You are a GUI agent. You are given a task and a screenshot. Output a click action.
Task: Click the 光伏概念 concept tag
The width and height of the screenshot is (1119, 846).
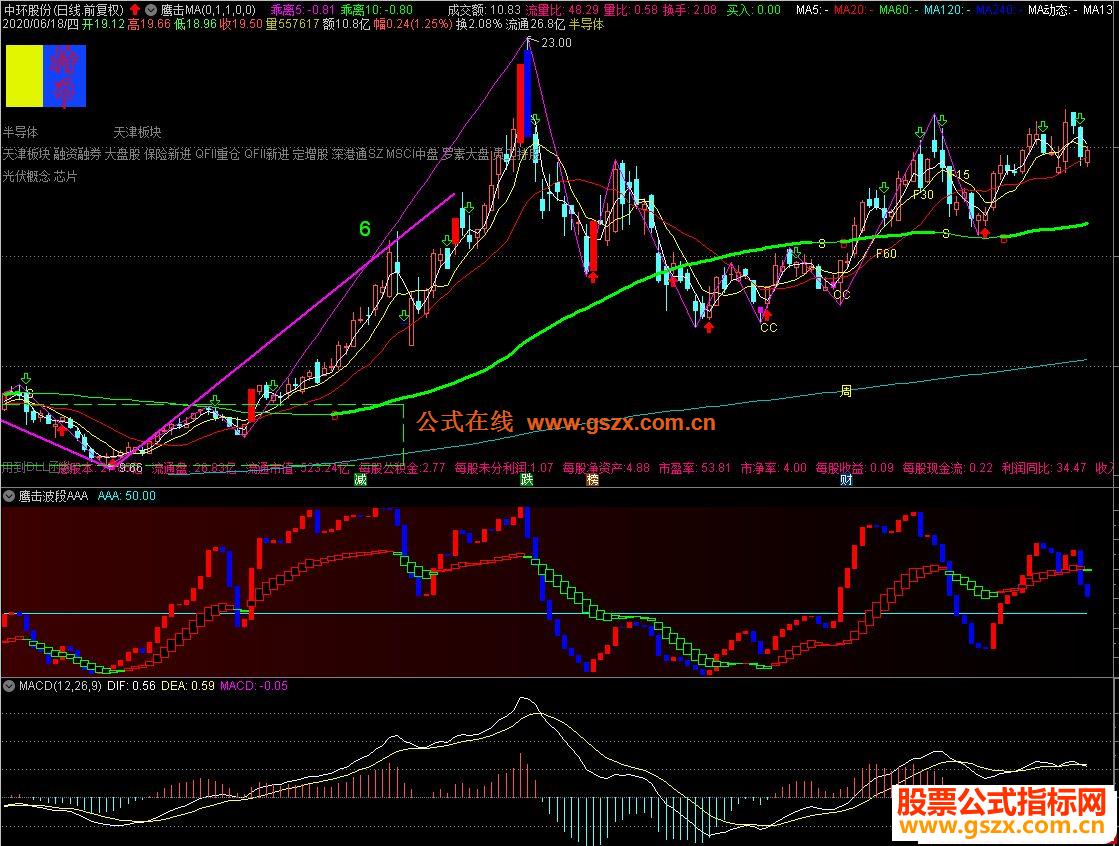tap(26, 176)
